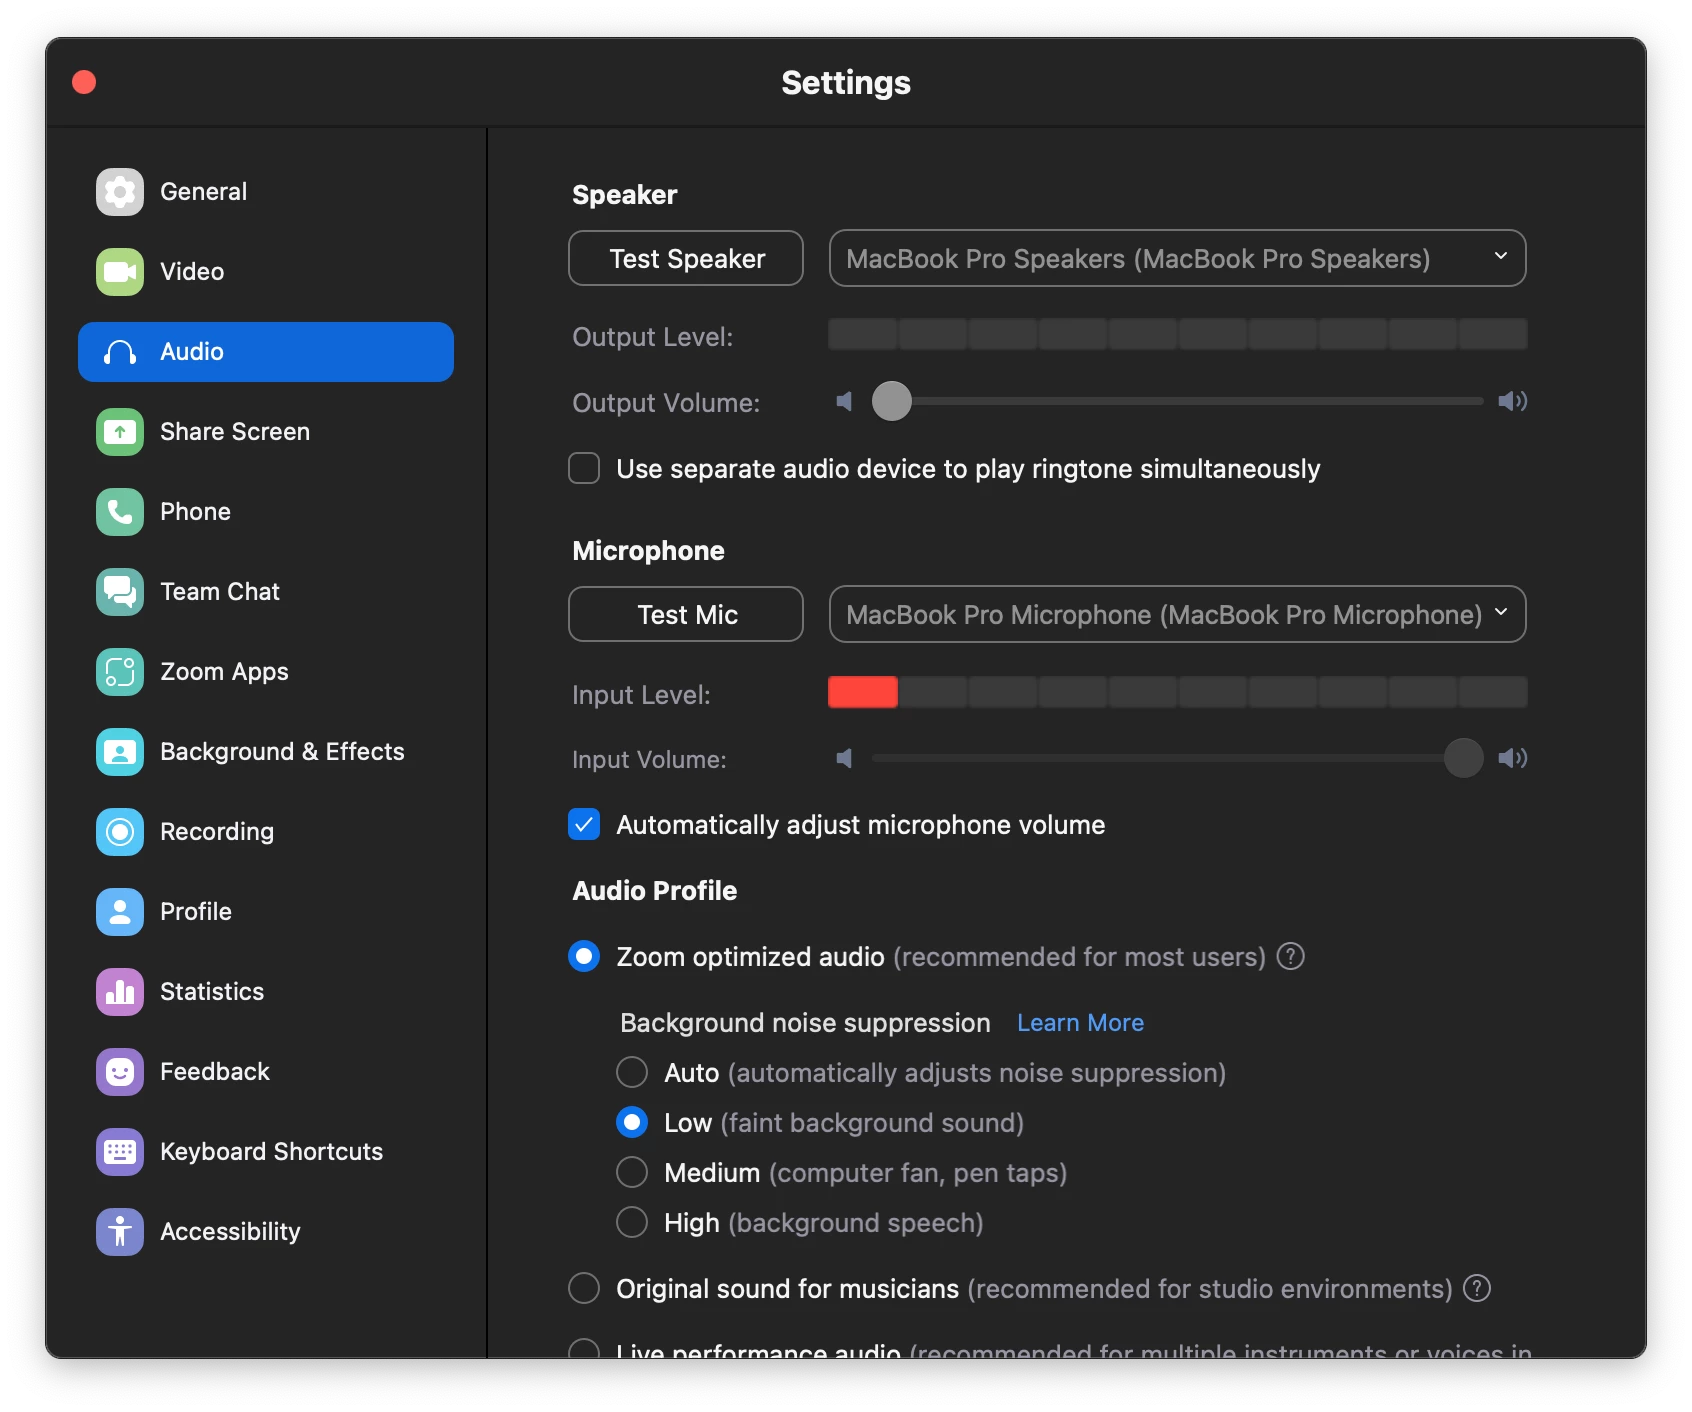
Task: Open help icon next to Original sound for musicians
Action: [x=1477, y=1289]
